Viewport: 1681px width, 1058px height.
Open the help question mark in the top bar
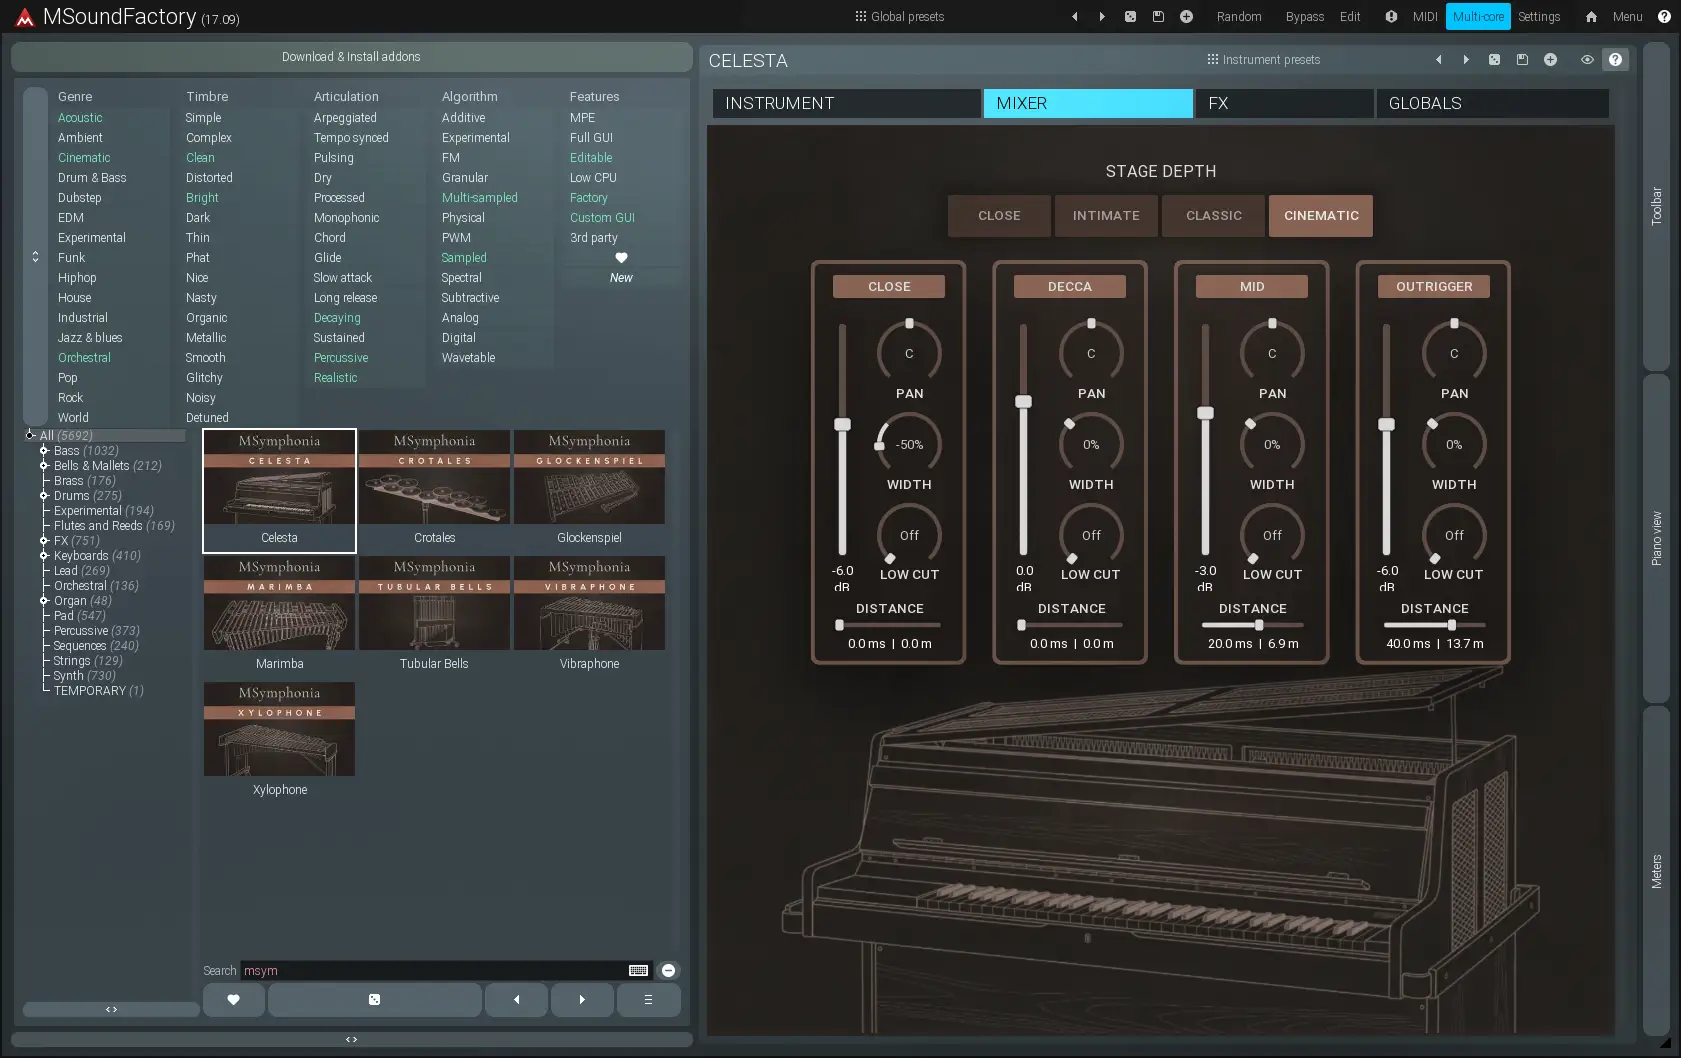point(1664,17)
